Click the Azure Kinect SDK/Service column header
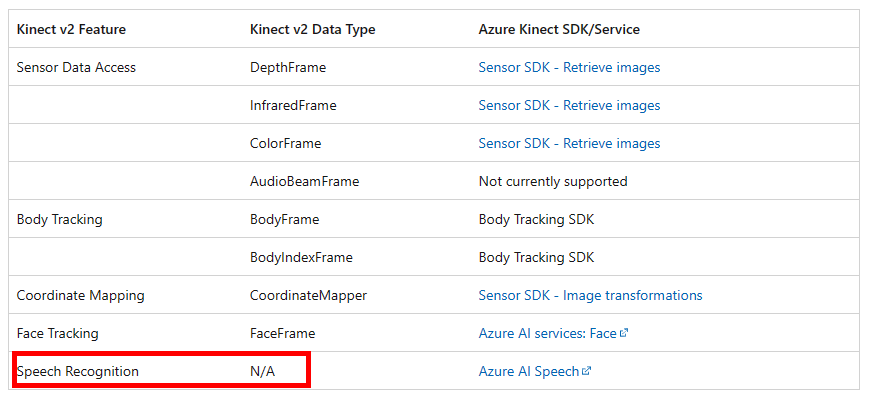 point(559,29)
